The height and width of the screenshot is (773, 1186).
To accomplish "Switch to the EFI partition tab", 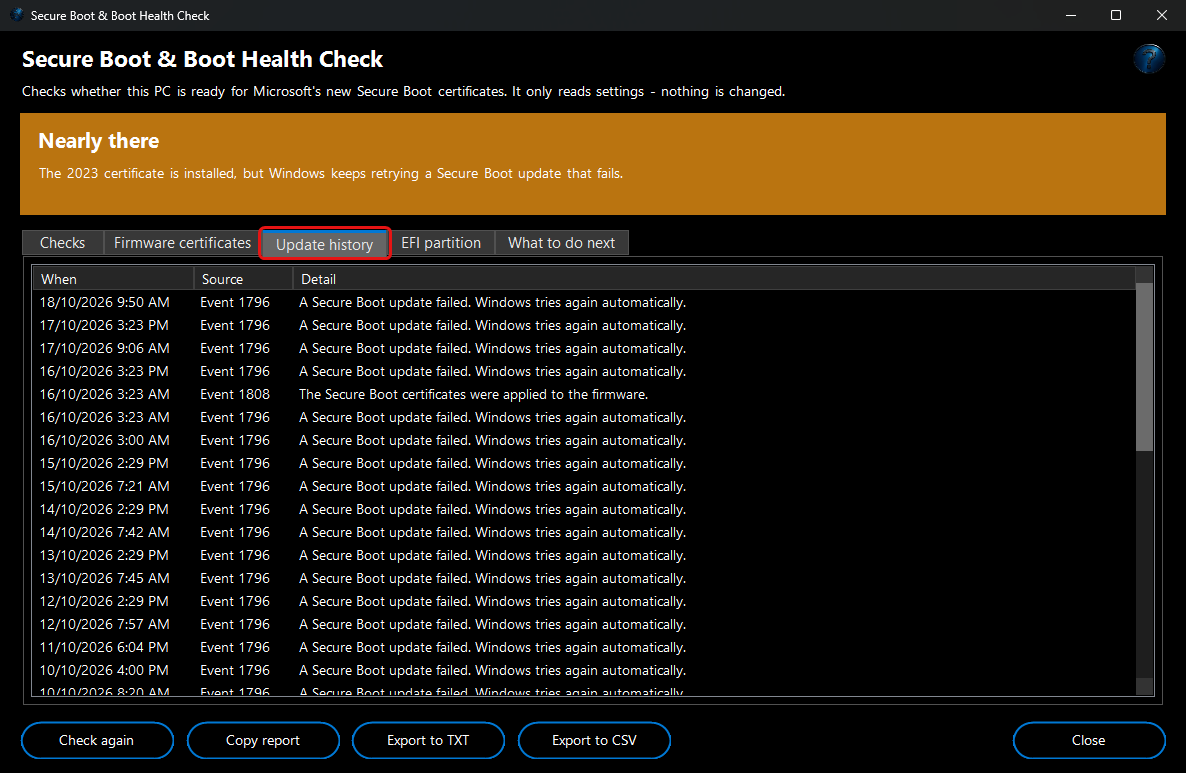I will point(441,243).
